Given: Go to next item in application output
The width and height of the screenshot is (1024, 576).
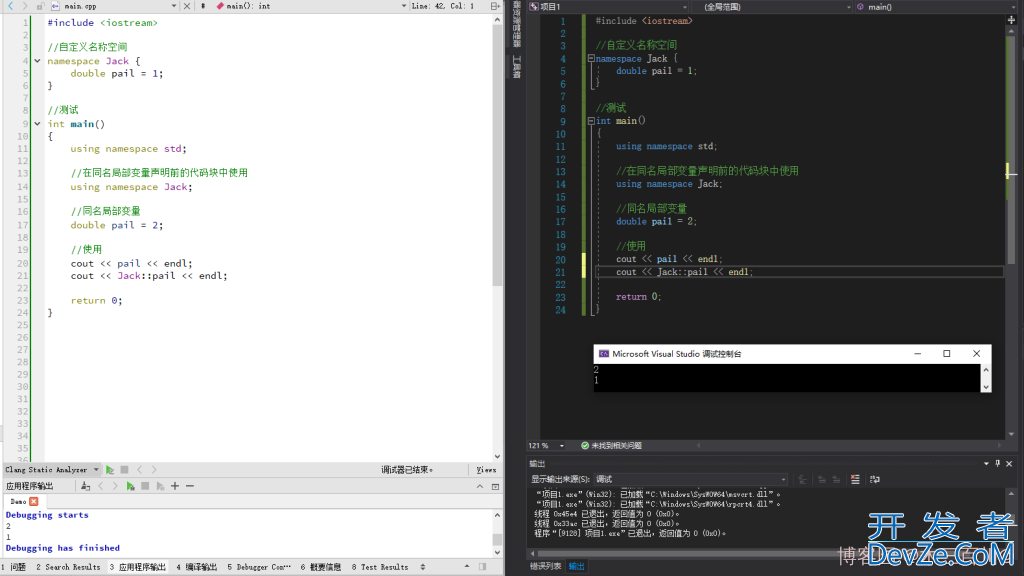Looking at the screenshot, I should (x=115, y=486).
